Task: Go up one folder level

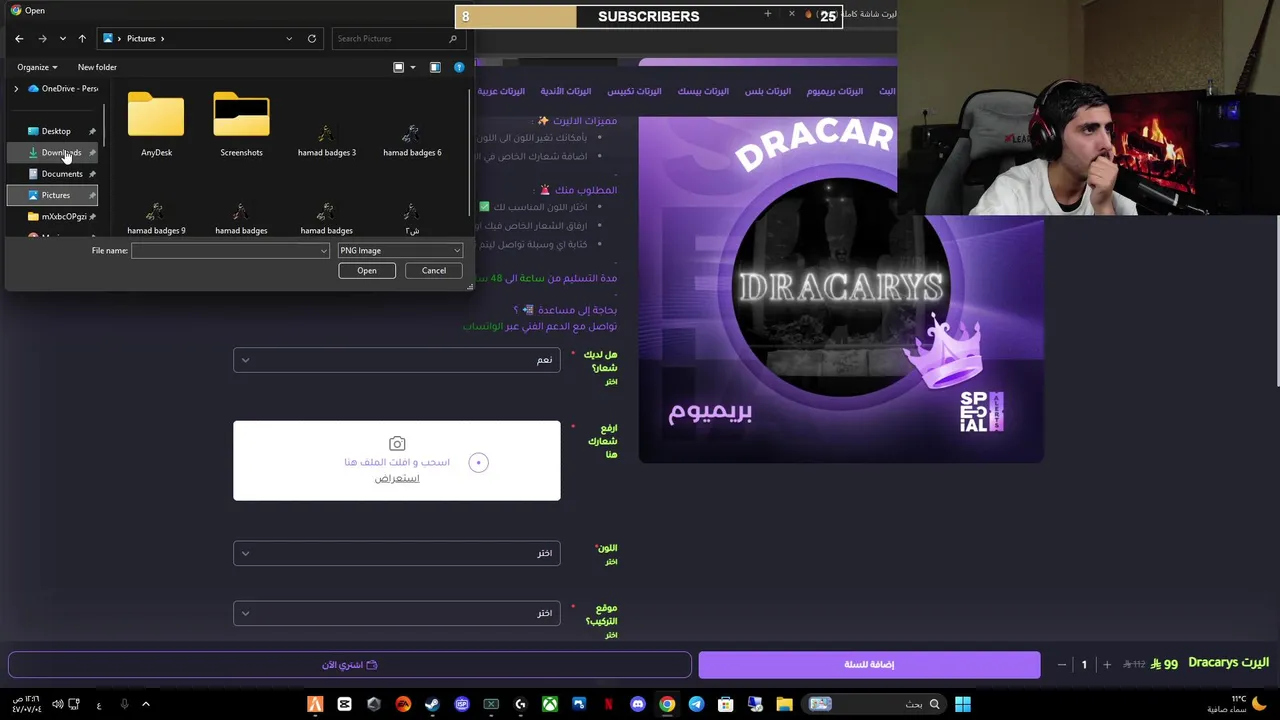Action: point(82,39)
